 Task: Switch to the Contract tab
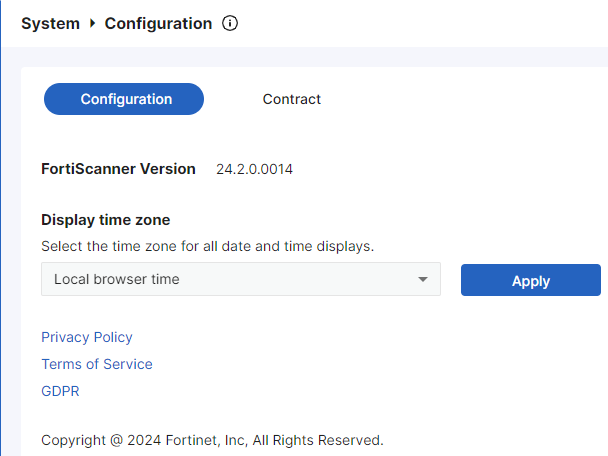(x=291, y=99)
